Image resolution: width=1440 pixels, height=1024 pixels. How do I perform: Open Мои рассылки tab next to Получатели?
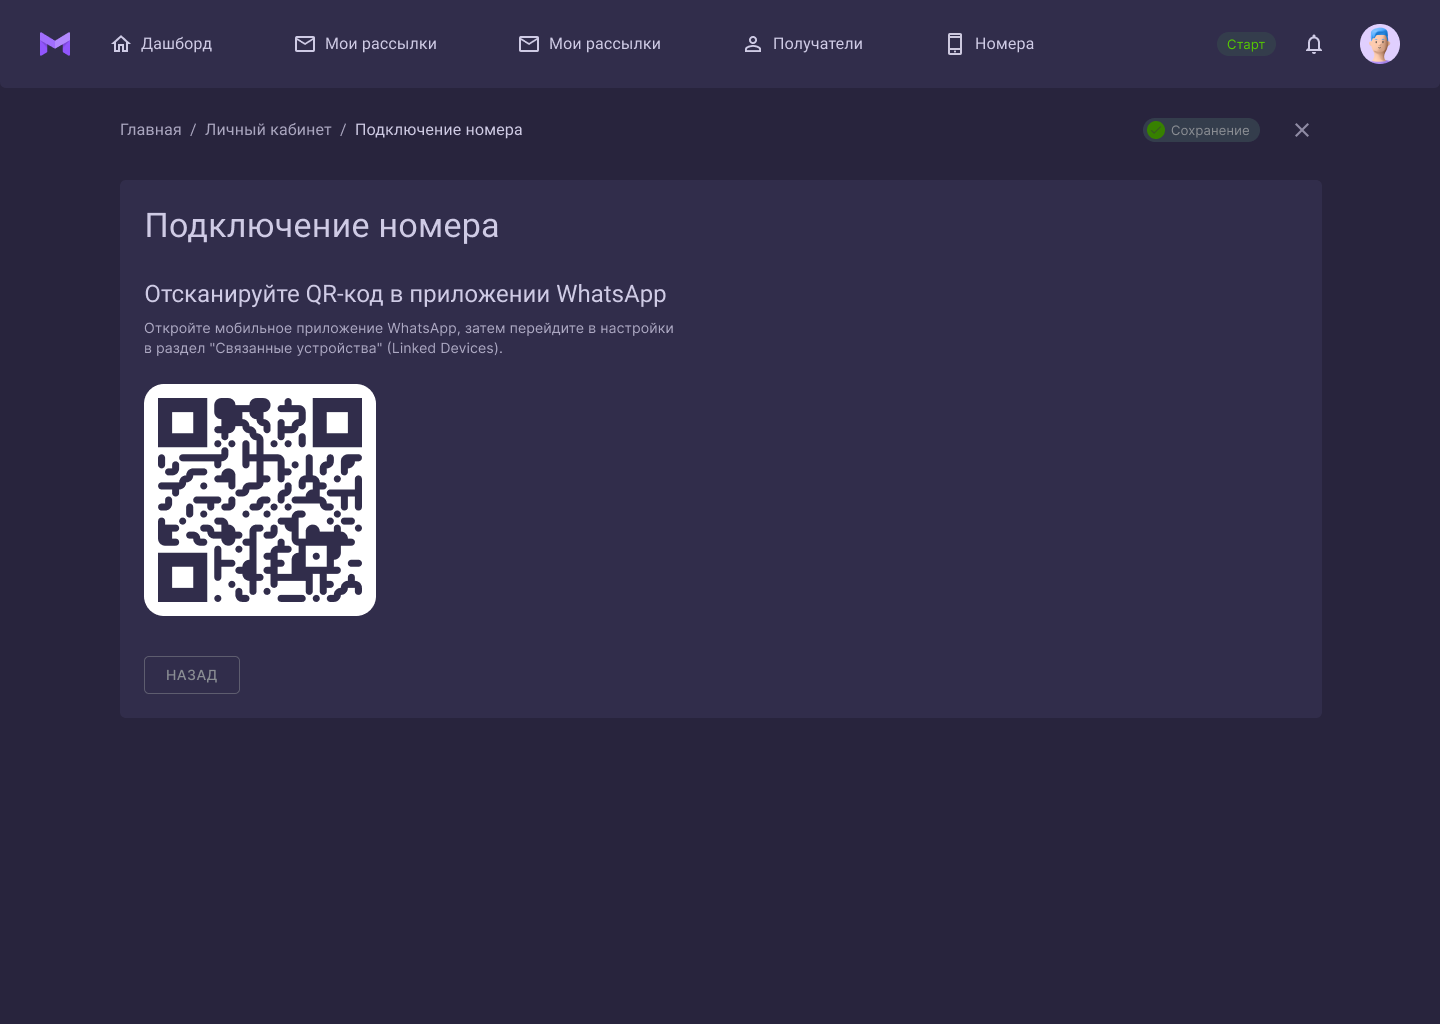(604, 44)
